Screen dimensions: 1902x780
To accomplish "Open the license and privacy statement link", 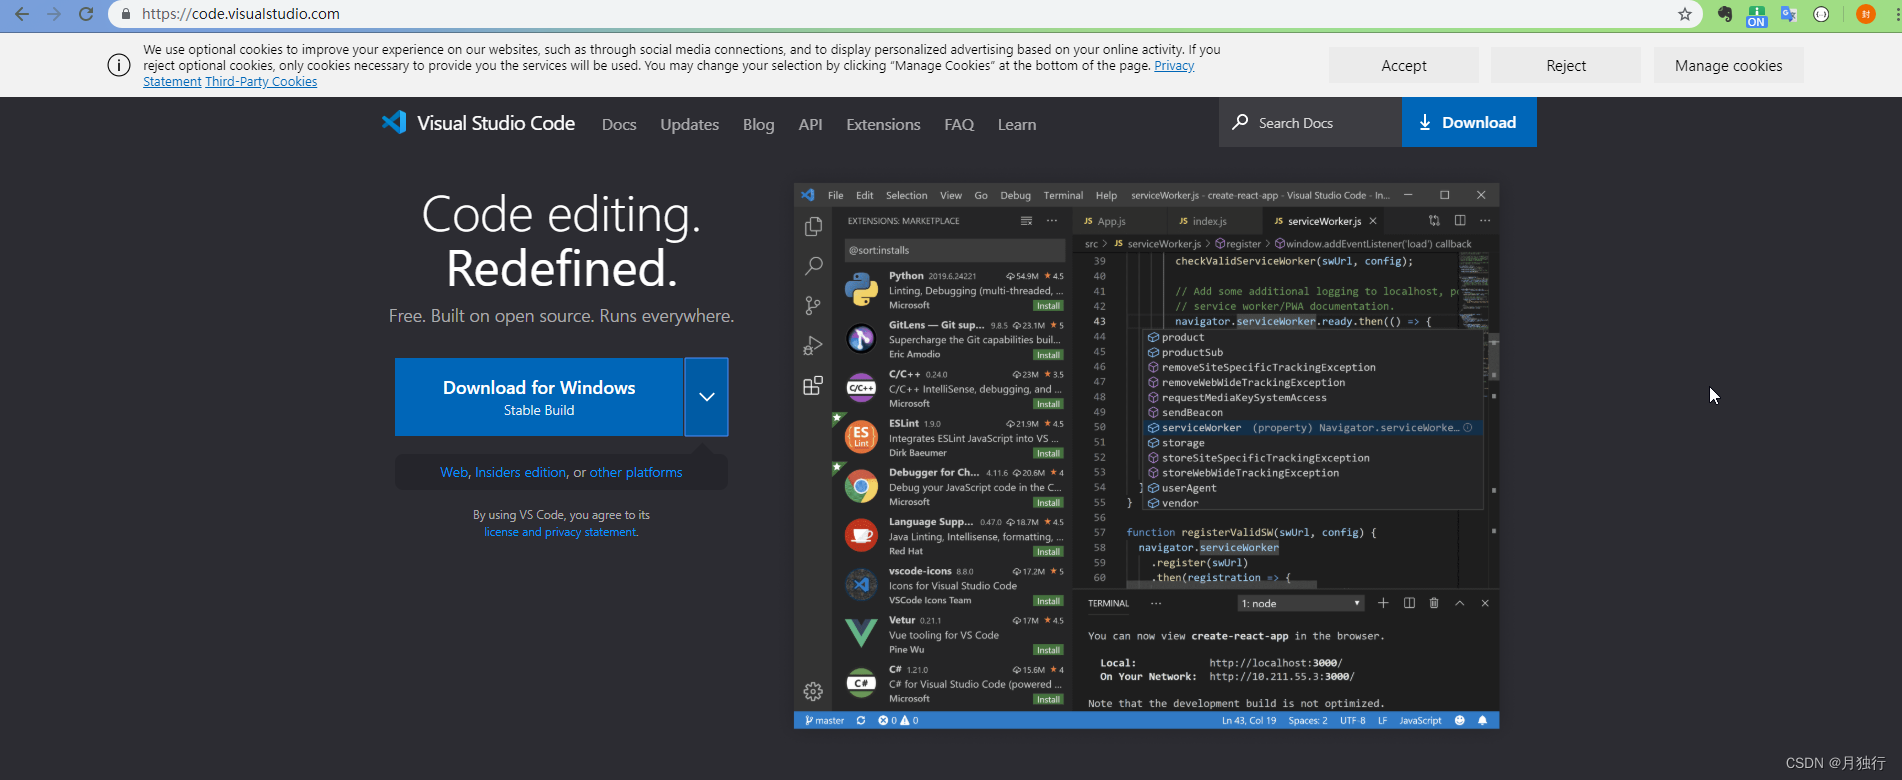I will point(560,532).
